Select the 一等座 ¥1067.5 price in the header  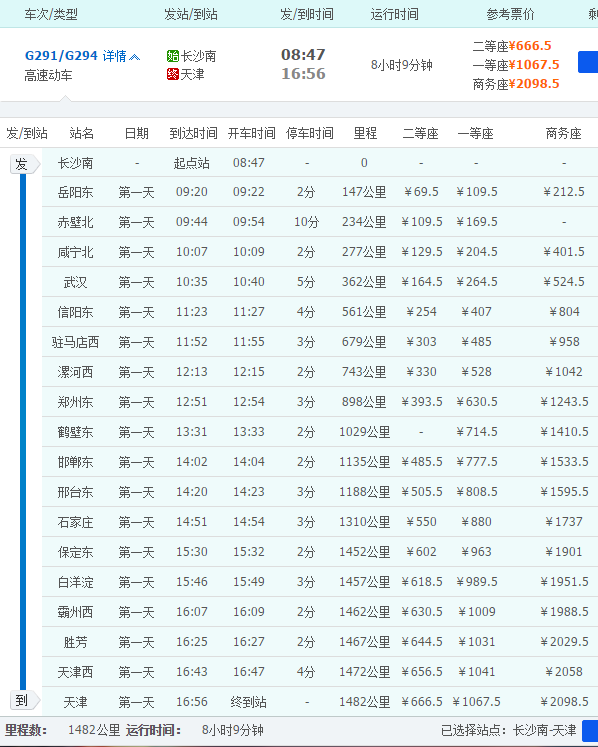[x=516, y=65]
